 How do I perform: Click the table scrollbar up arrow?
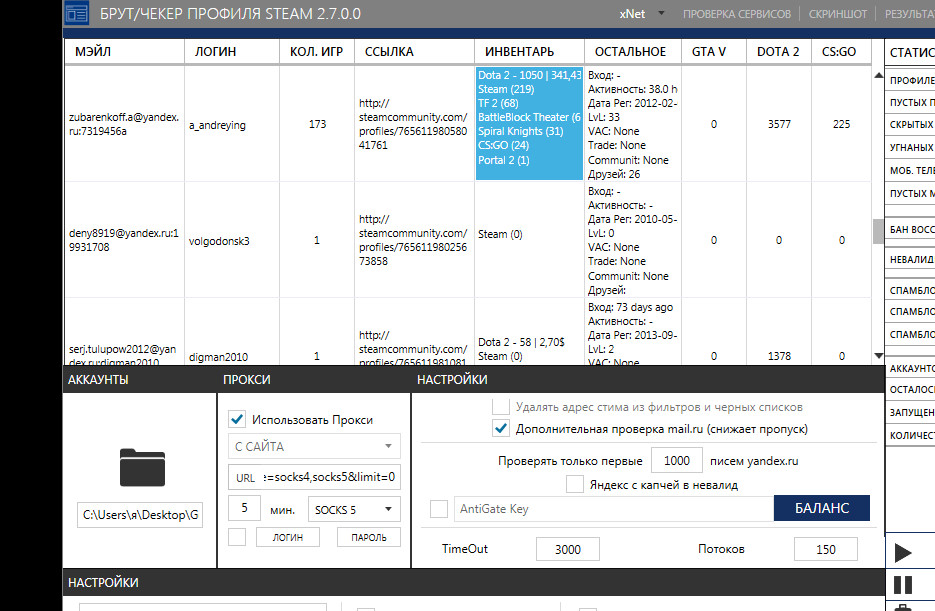click(878, 76)
